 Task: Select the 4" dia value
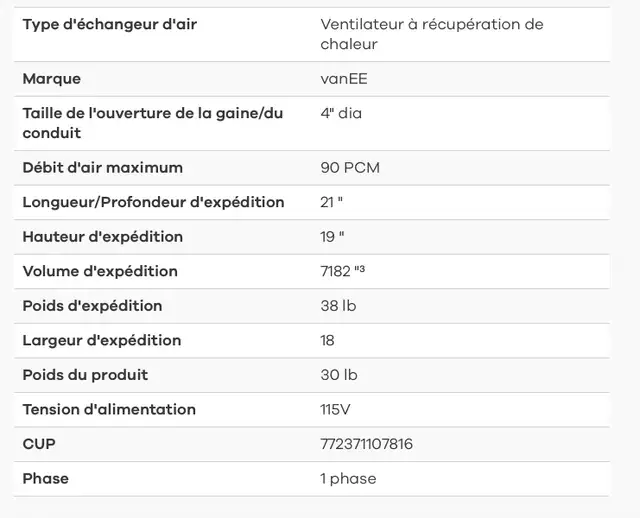341,113
